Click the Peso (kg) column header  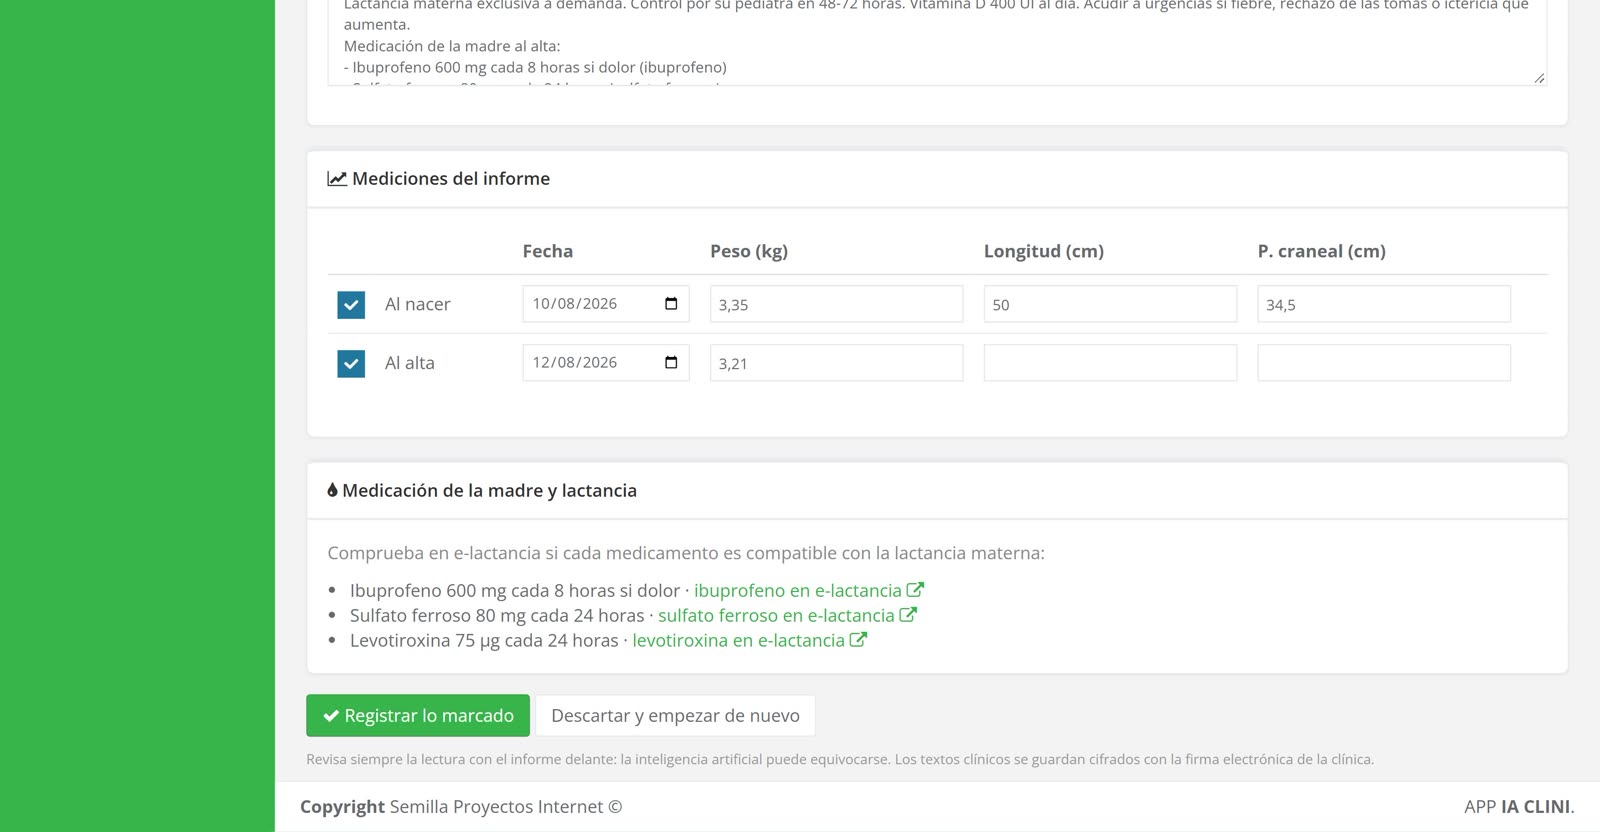tap(749, 252)
